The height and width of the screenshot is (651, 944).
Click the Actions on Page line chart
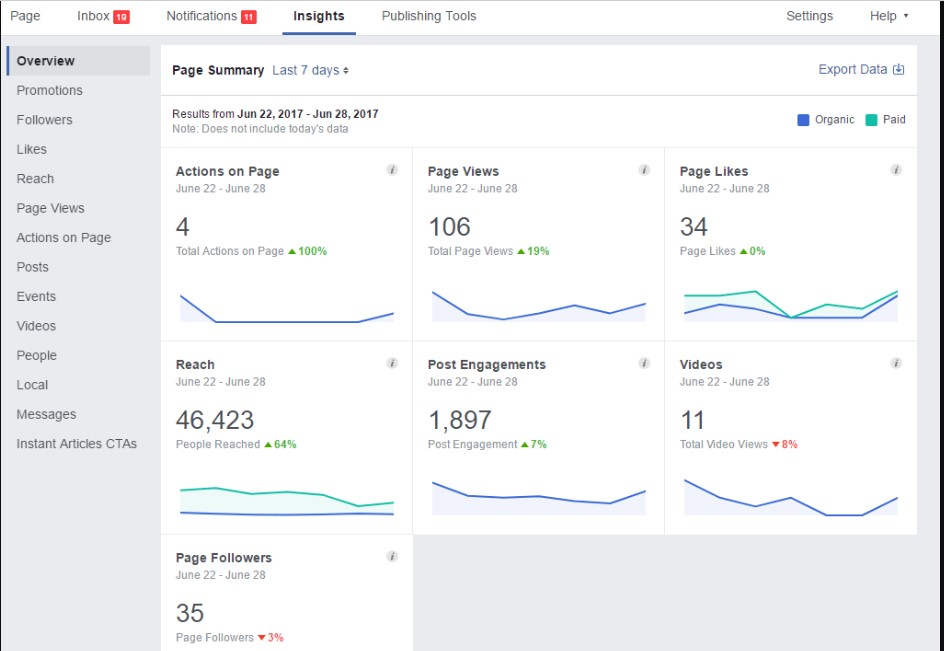point(287,308)
